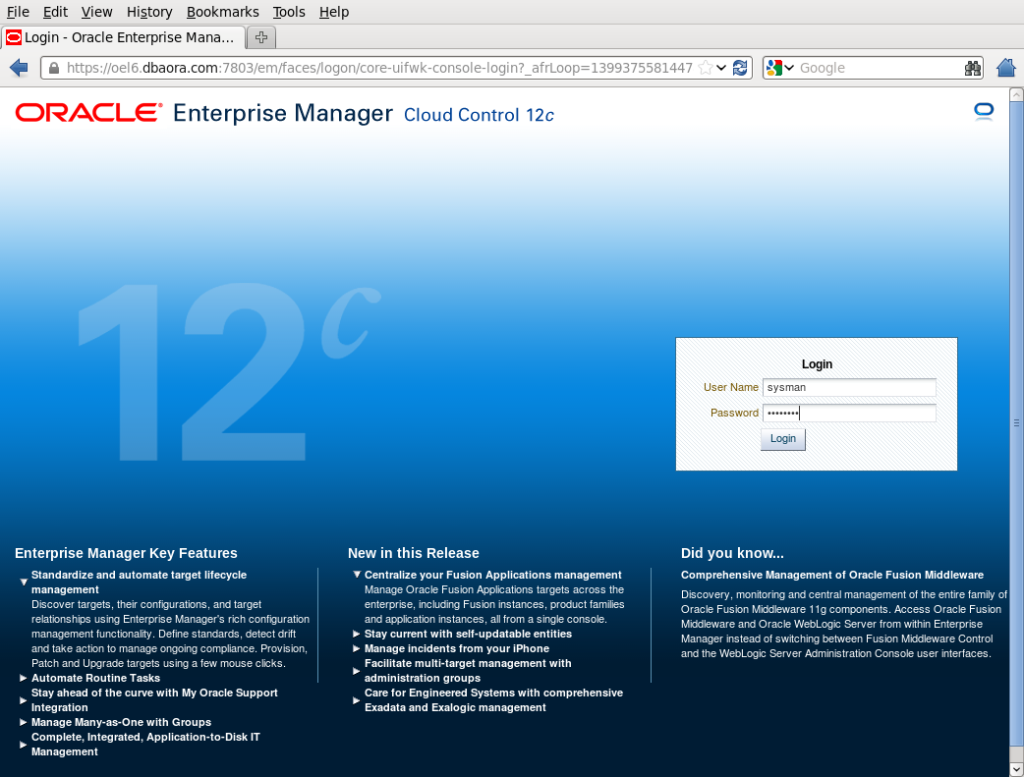Click the page scrollbar up arrow

(x=1016, y=95)
